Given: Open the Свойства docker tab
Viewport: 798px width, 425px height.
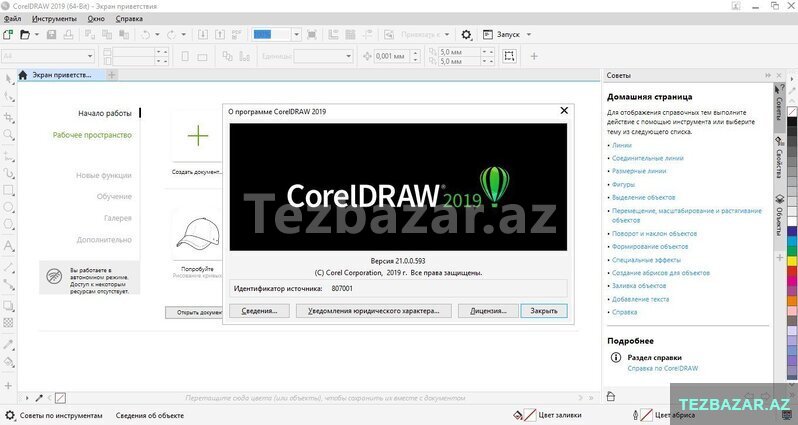Looking at the screenshot, I should (x=779, y=157).
